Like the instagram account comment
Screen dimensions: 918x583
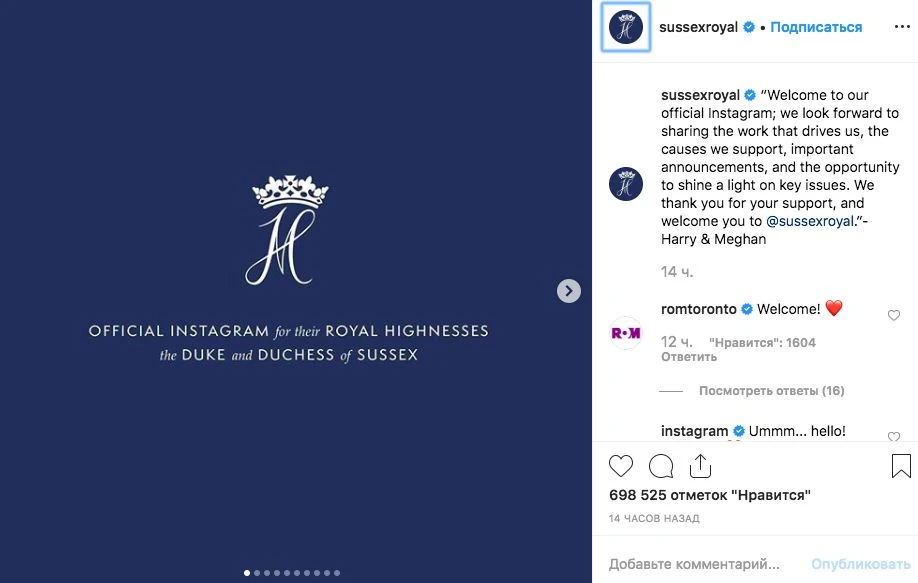894,436
